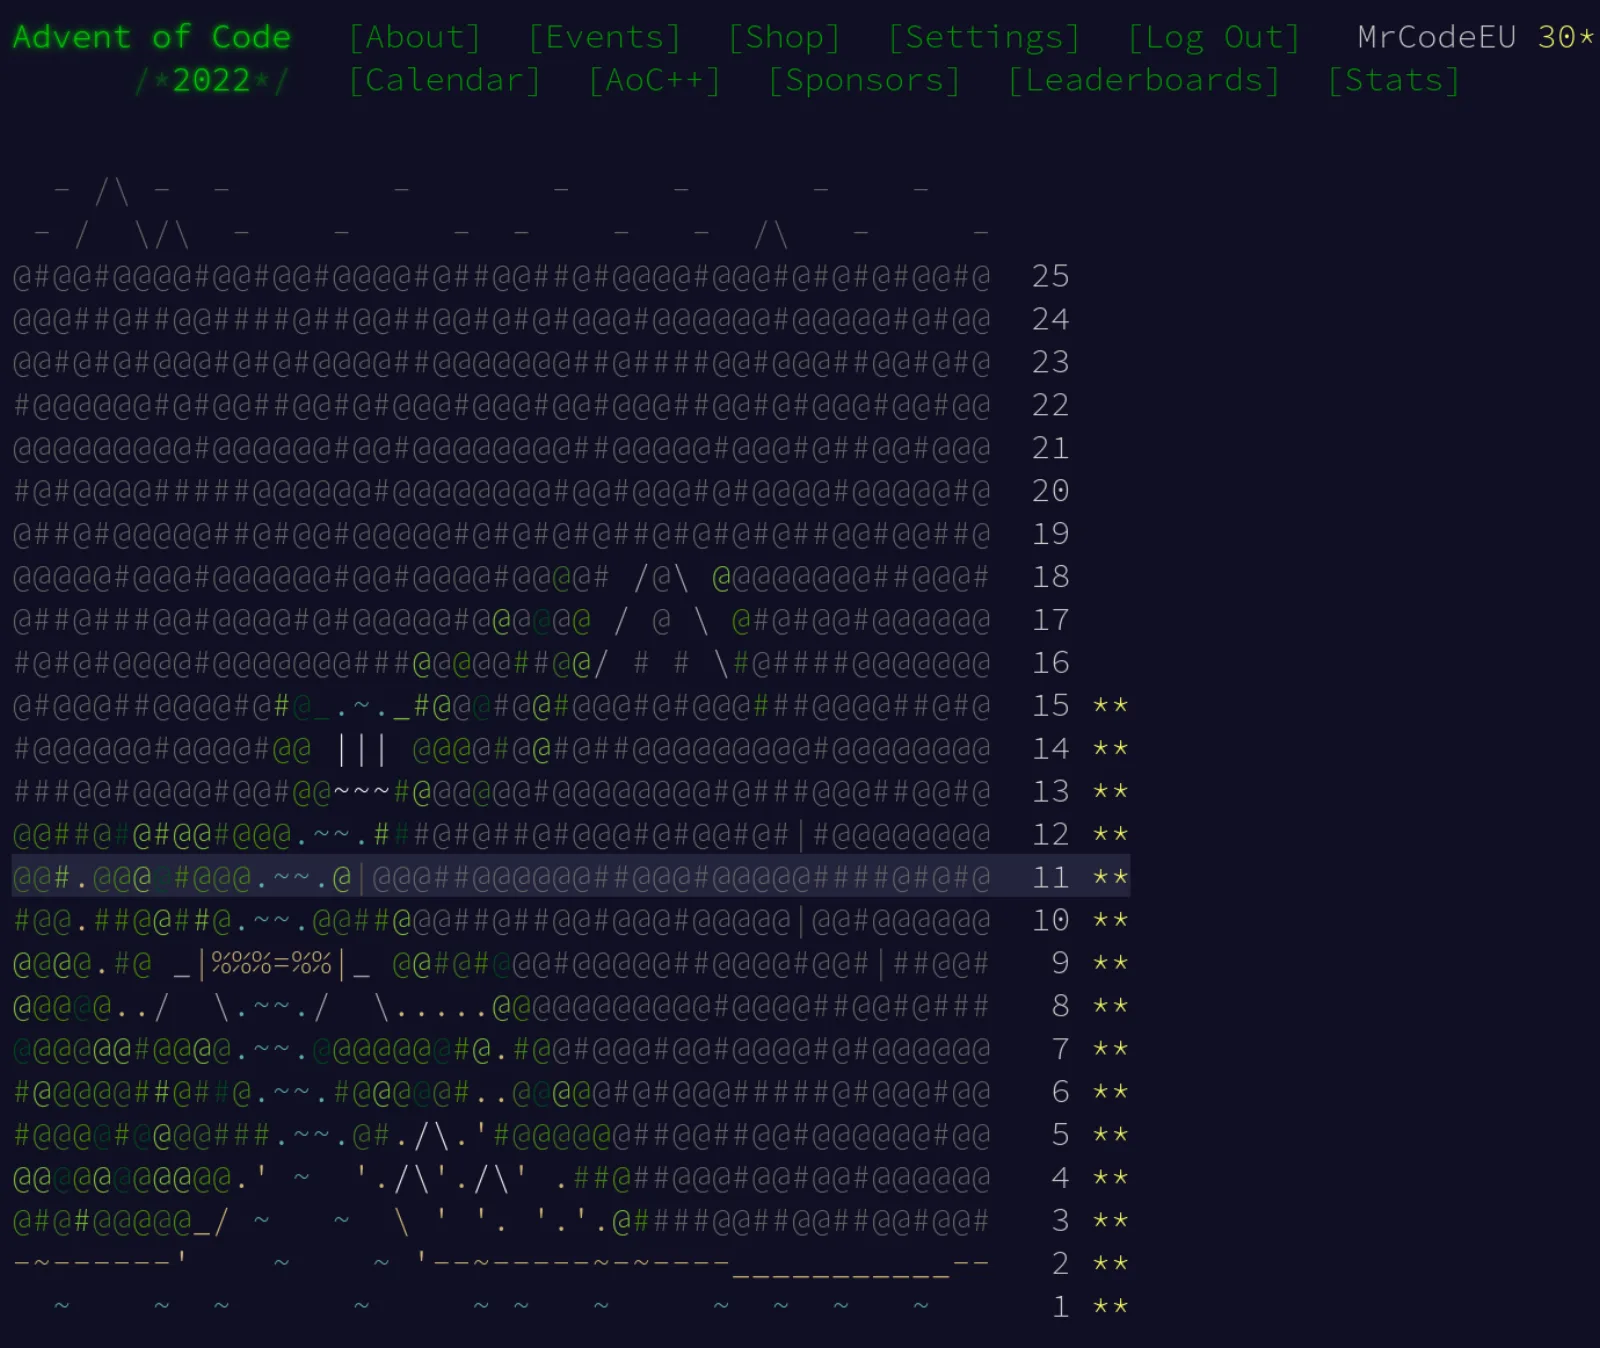Open day 12 puzzle number
This screenshot has height=1348, width=1600.
click(1051, 835)
